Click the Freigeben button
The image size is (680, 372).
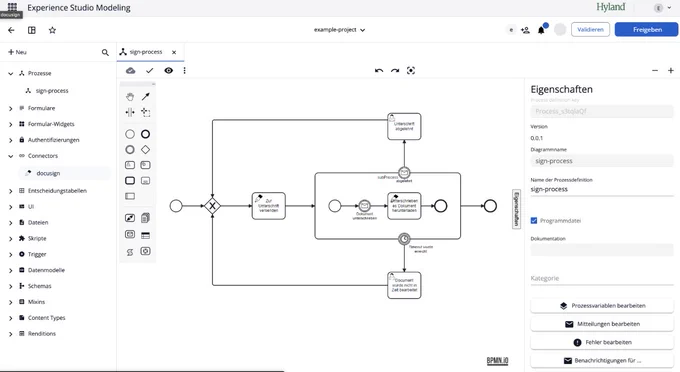click(647, 29)
